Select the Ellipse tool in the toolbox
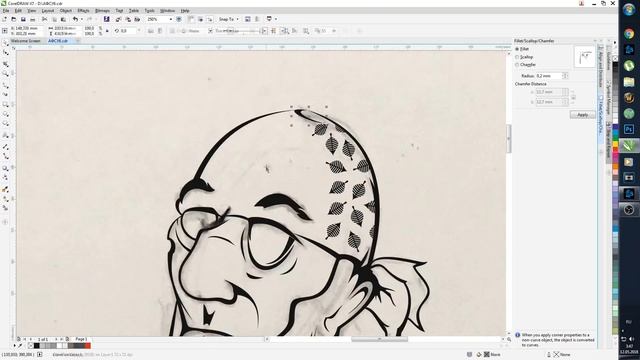The height and width of the screenshot is (360, 640). (x=5, y=114)
